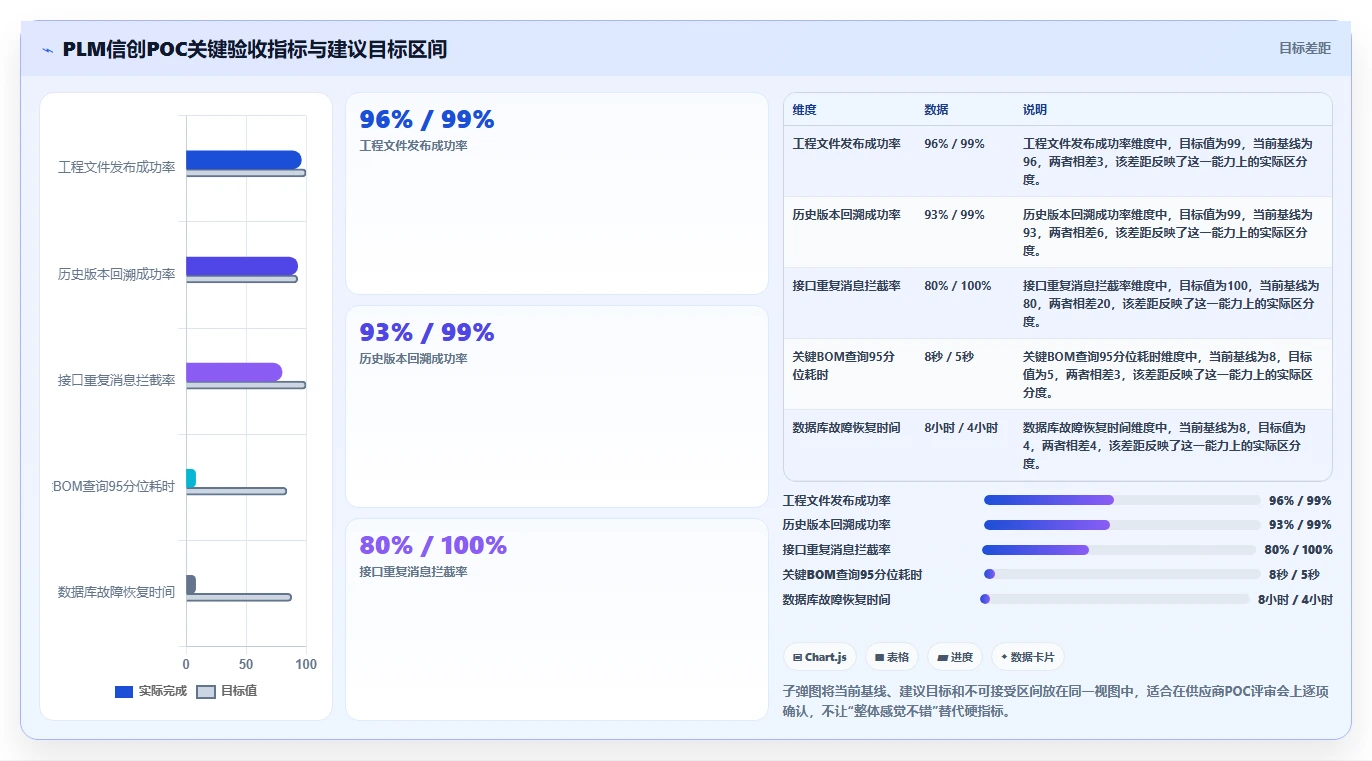This screenshot has width=1372, height=761.
Task: Click the 数据库故障恢复时间 y-axis chart label
Action: coord(117,592)
